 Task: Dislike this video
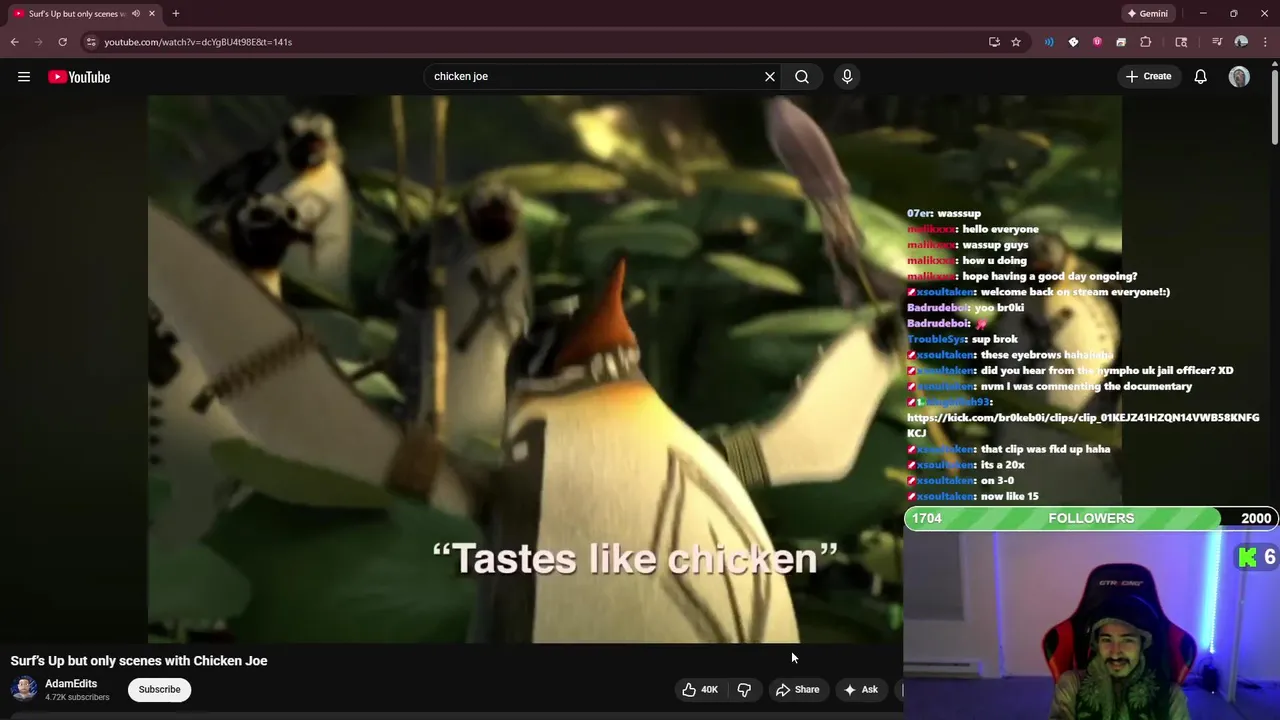tap(744, 689)
